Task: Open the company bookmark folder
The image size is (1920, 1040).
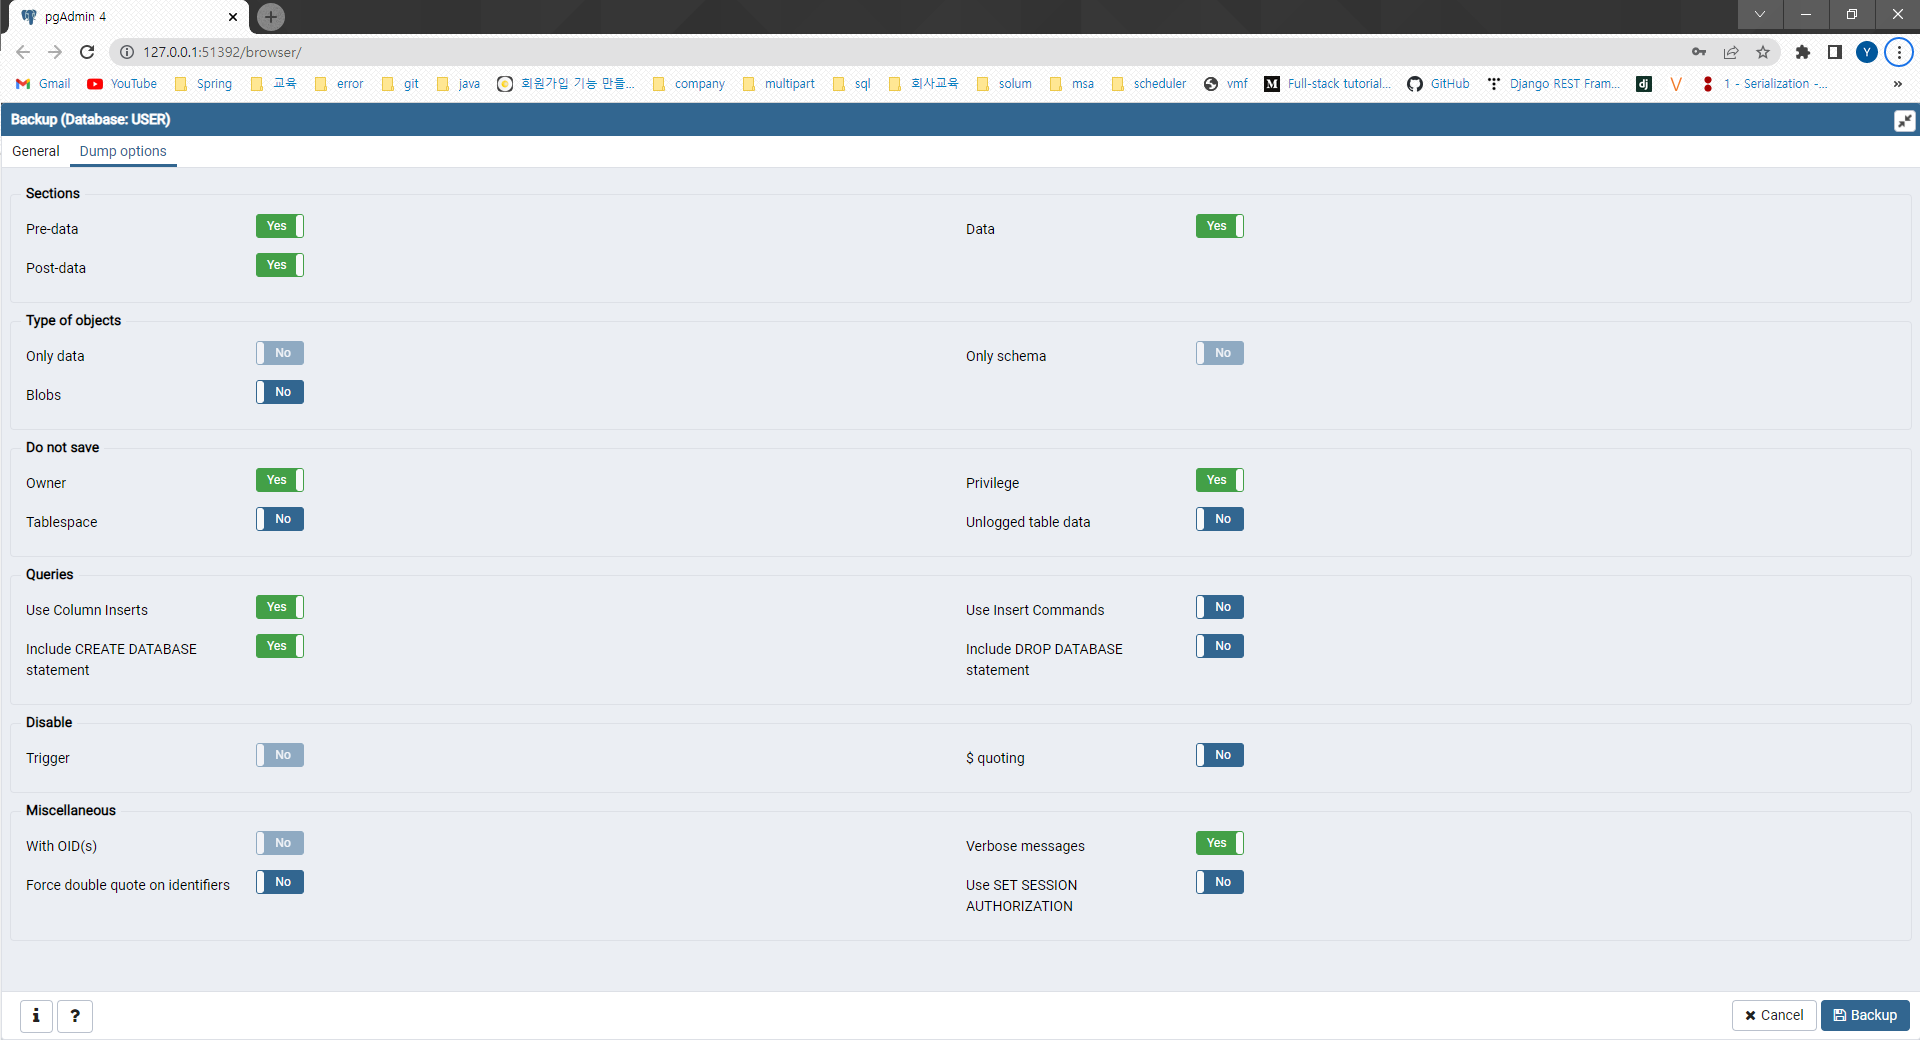Action: [689, 84]
